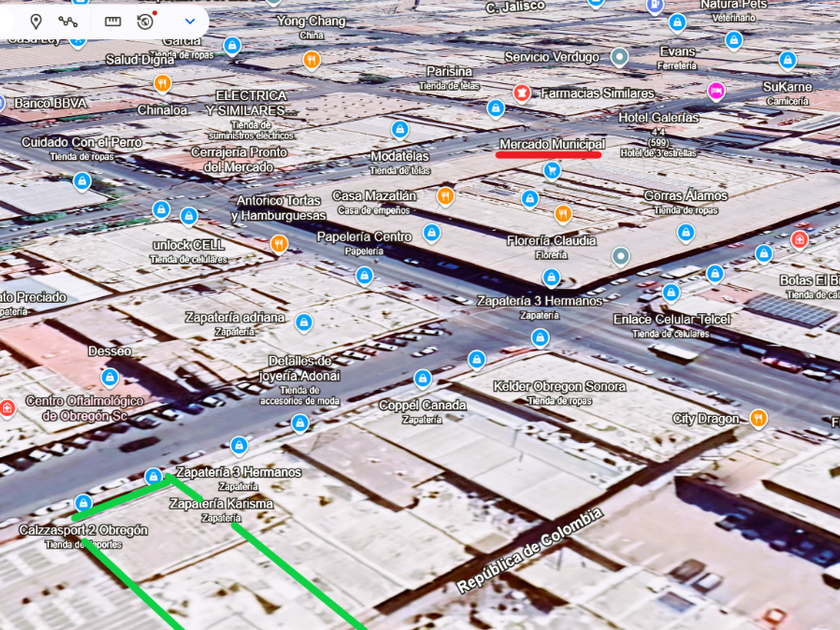Select the República de Colombia street label
The width and height of the screenshot is (840, 630).
click(530, 550)
